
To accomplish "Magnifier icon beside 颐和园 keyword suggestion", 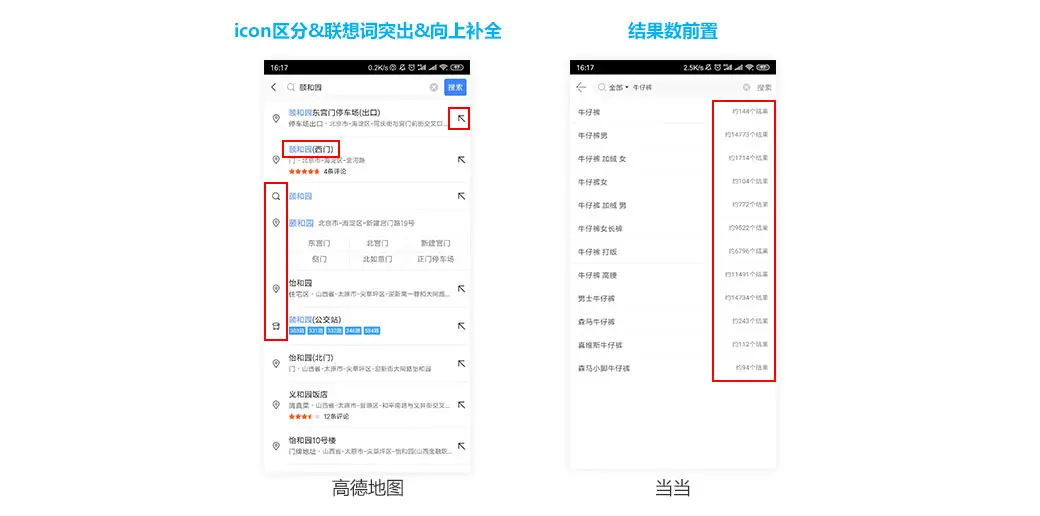I will [x=276, y=196].
